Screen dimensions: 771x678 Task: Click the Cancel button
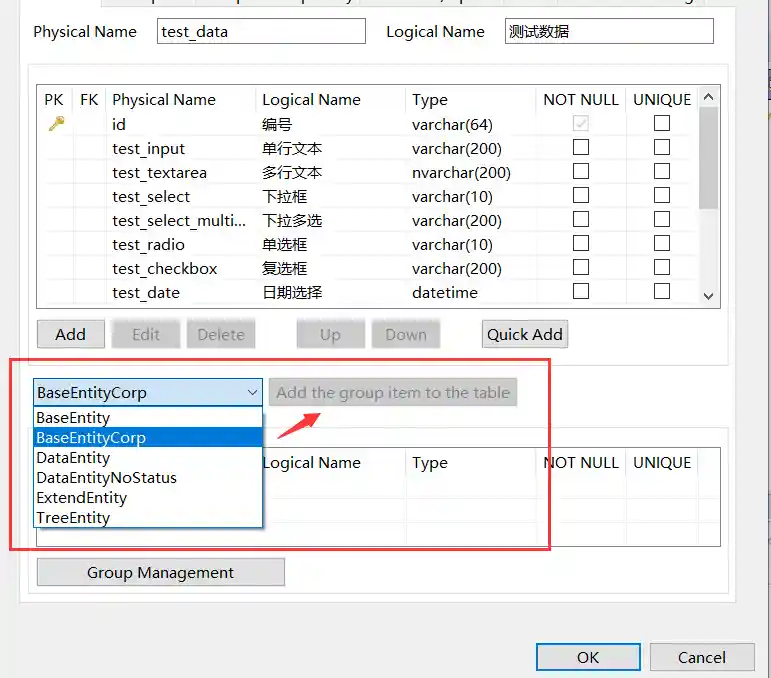tap(702, 657)
